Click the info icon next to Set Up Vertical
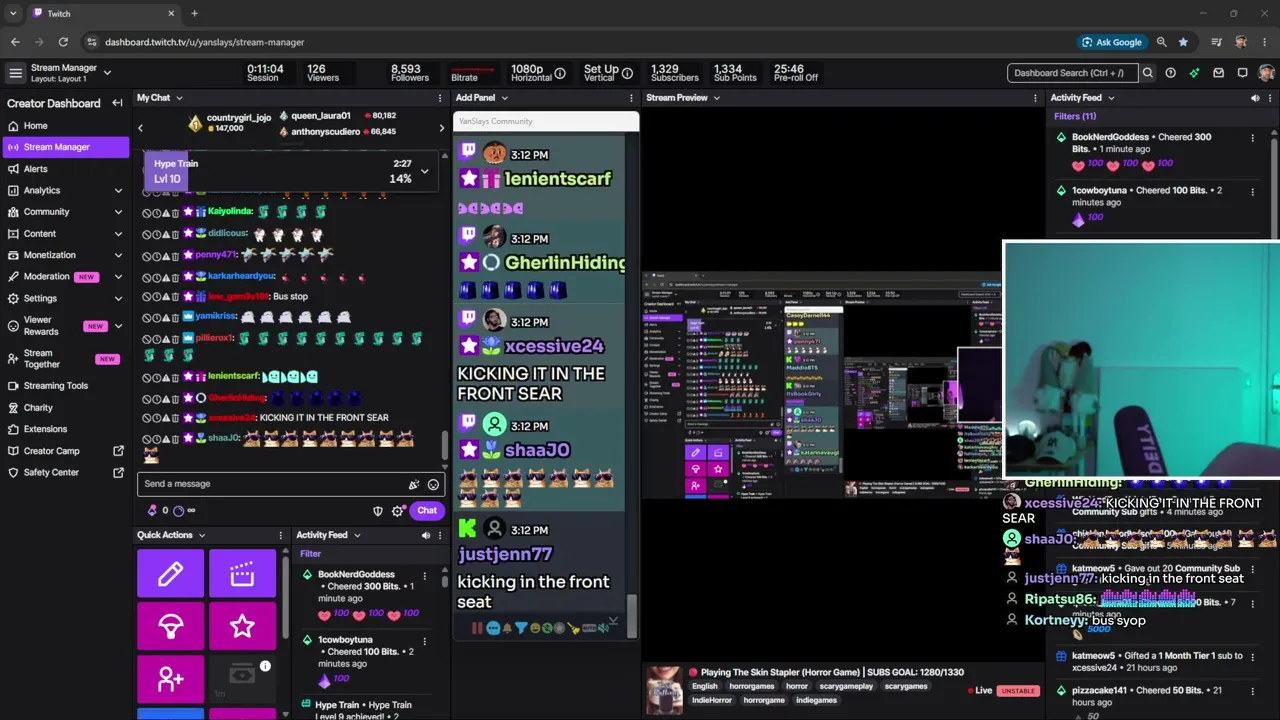The image size is (1280, 720). (627, 73)
